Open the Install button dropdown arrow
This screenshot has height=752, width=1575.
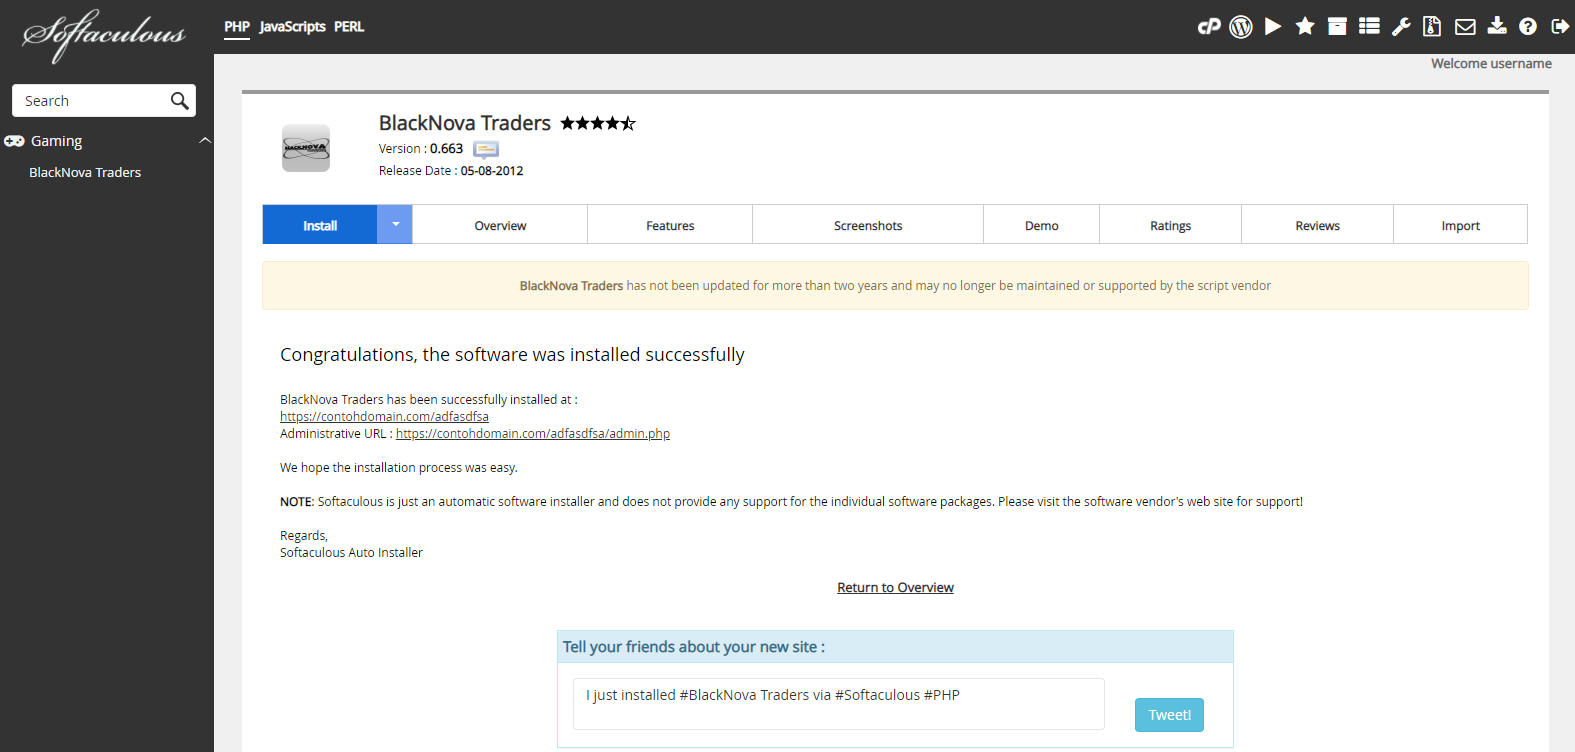395,225
